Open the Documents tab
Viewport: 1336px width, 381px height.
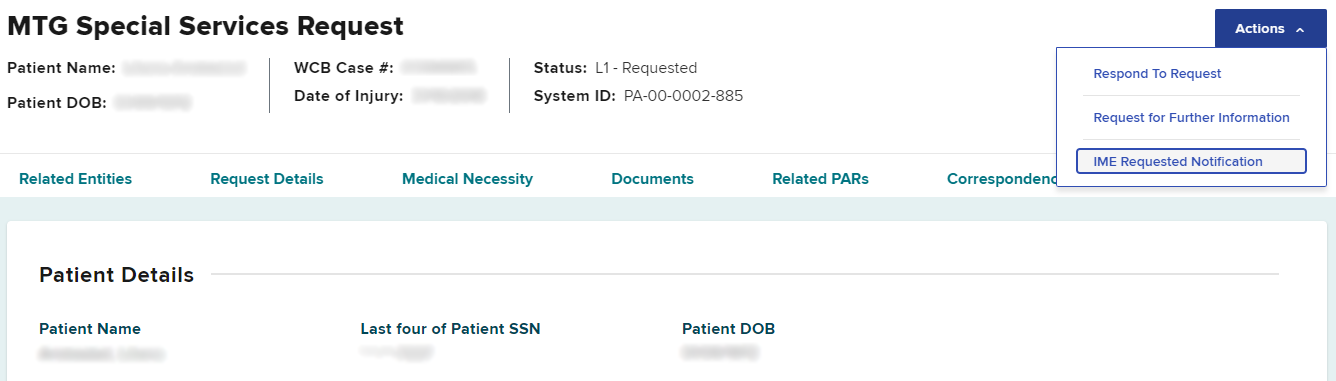tap(652, 179)
